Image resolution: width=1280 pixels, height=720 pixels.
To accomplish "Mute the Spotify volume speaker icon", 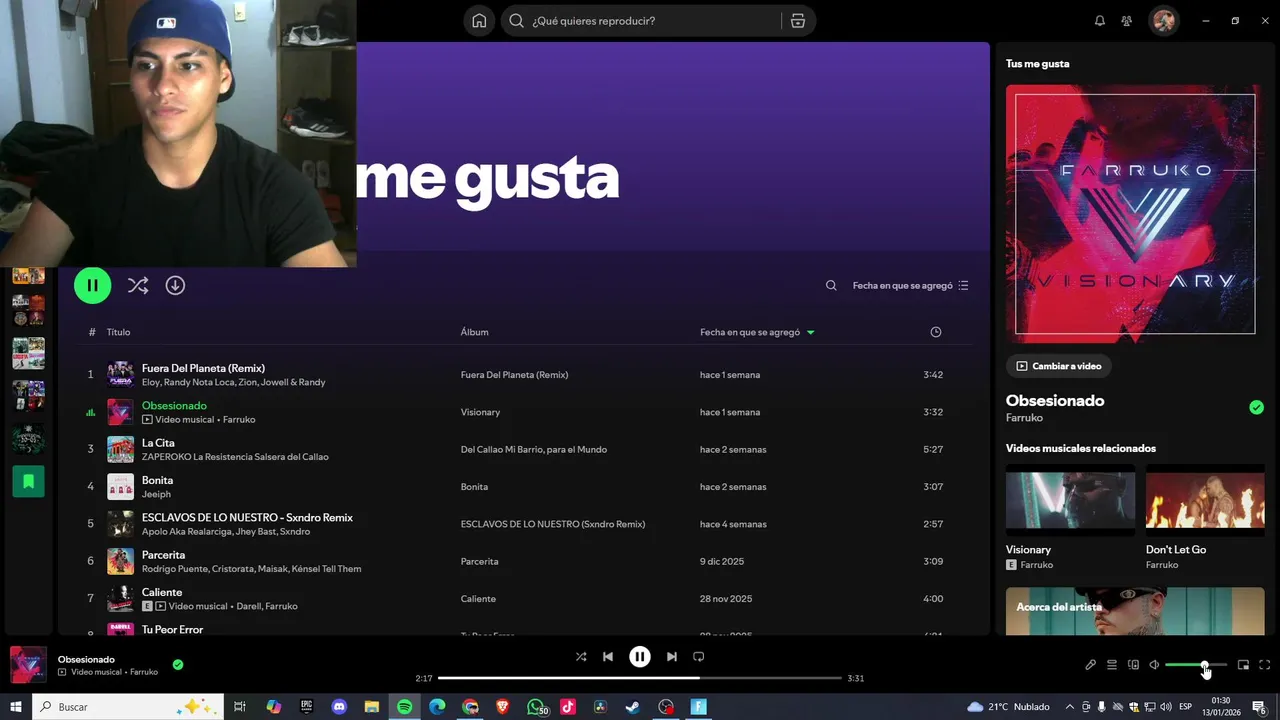I will point(1154,665).
